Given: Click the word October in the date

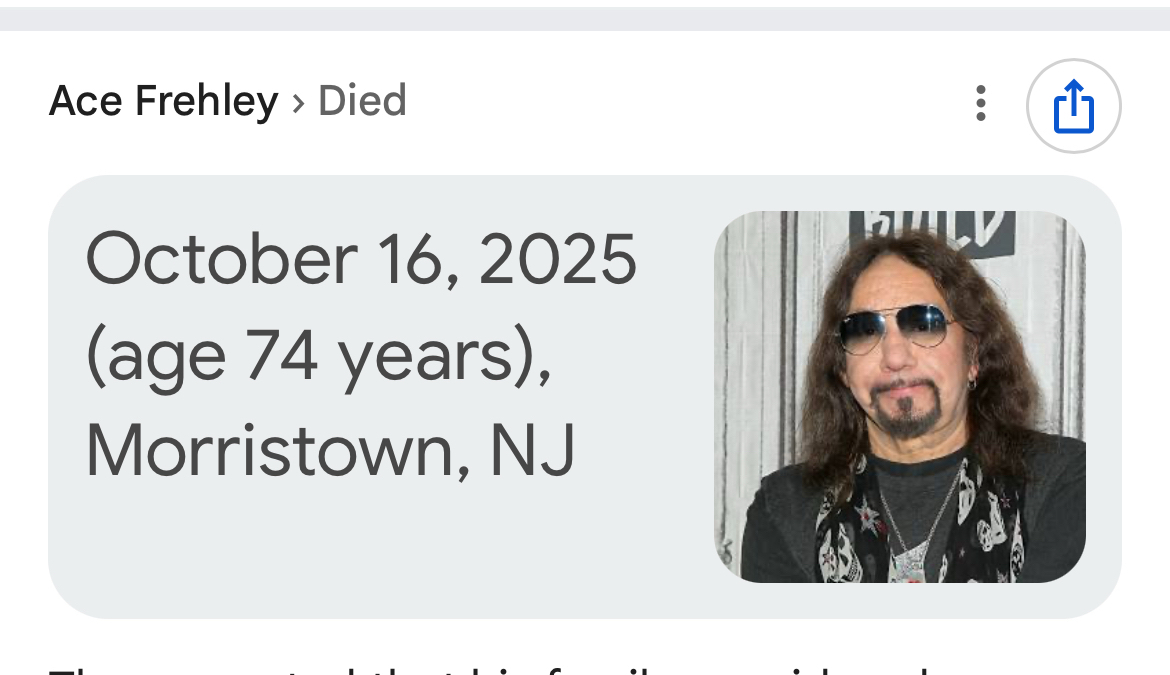Looking at the screenshot, I should tap(221, 259).
